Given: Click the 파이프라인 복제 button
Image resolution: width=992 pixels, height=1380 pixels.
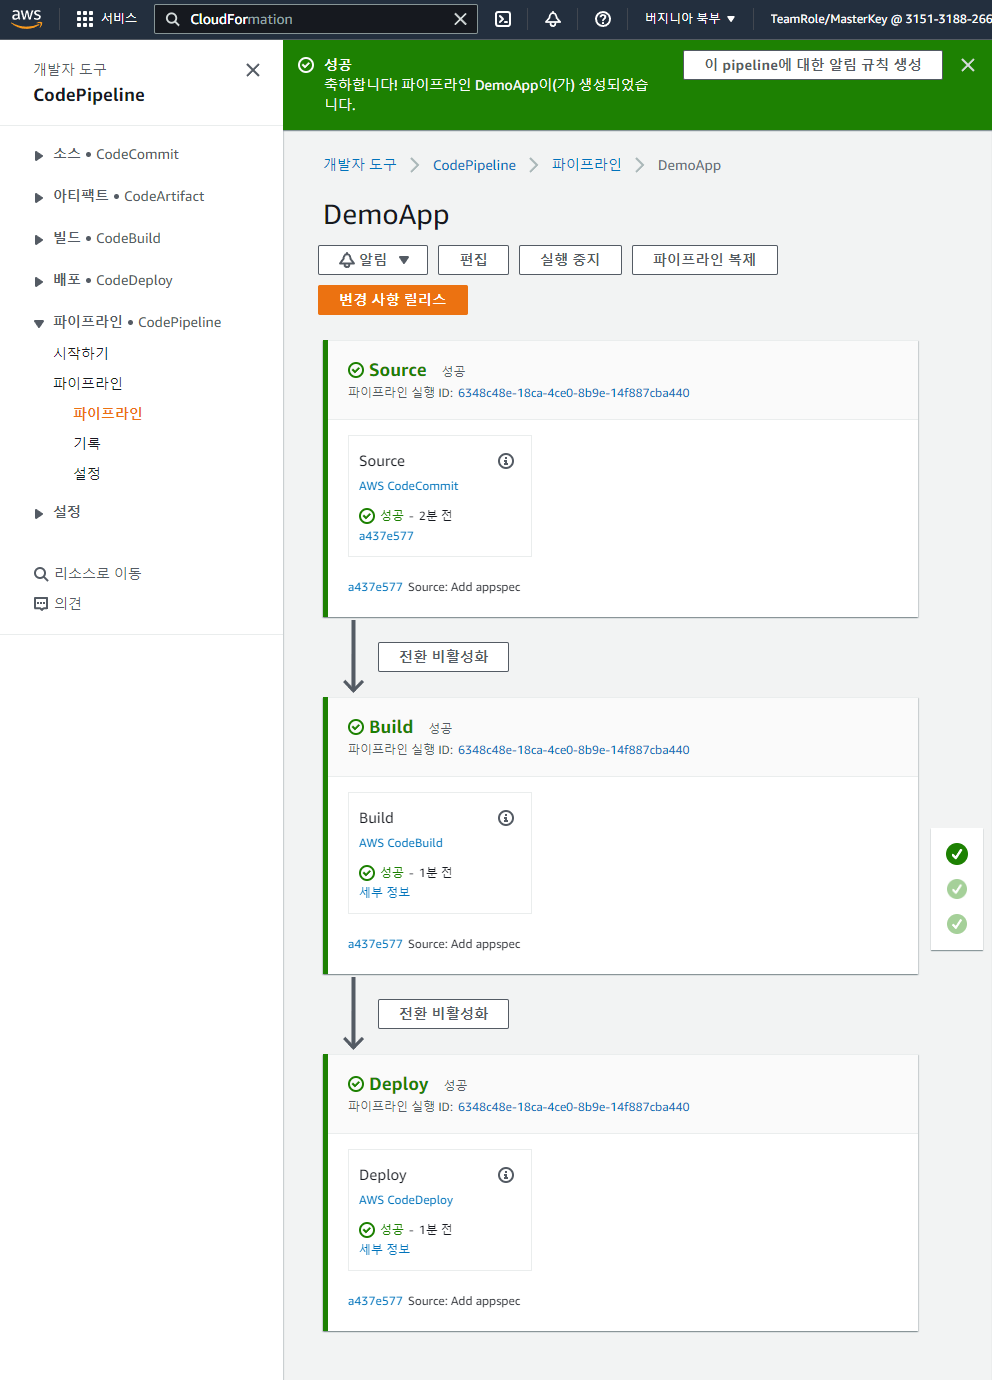Looking at the screenshot, I should point(705,260).
